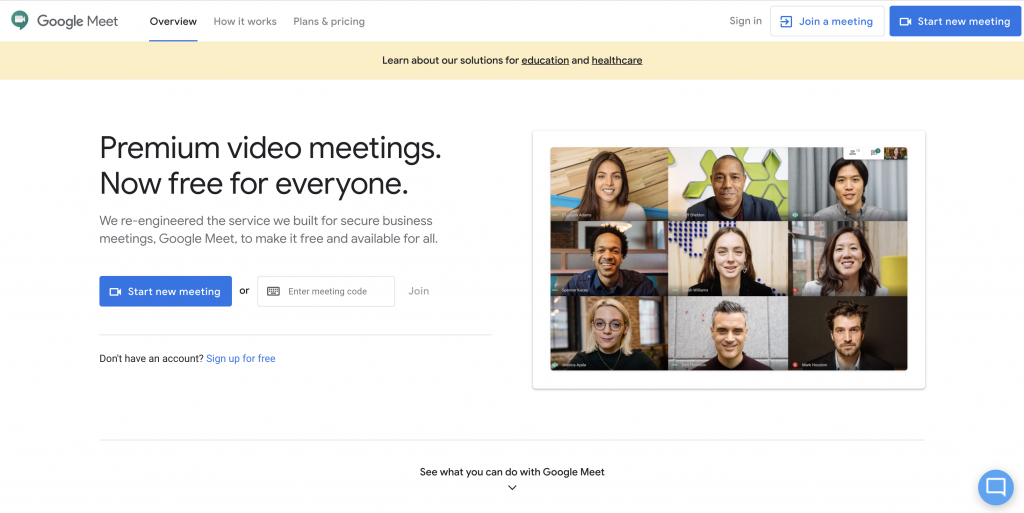This screenshot has width=1024, height=513.
Task: Click the header Join a meeting button
Action: (x=827, y=22)
